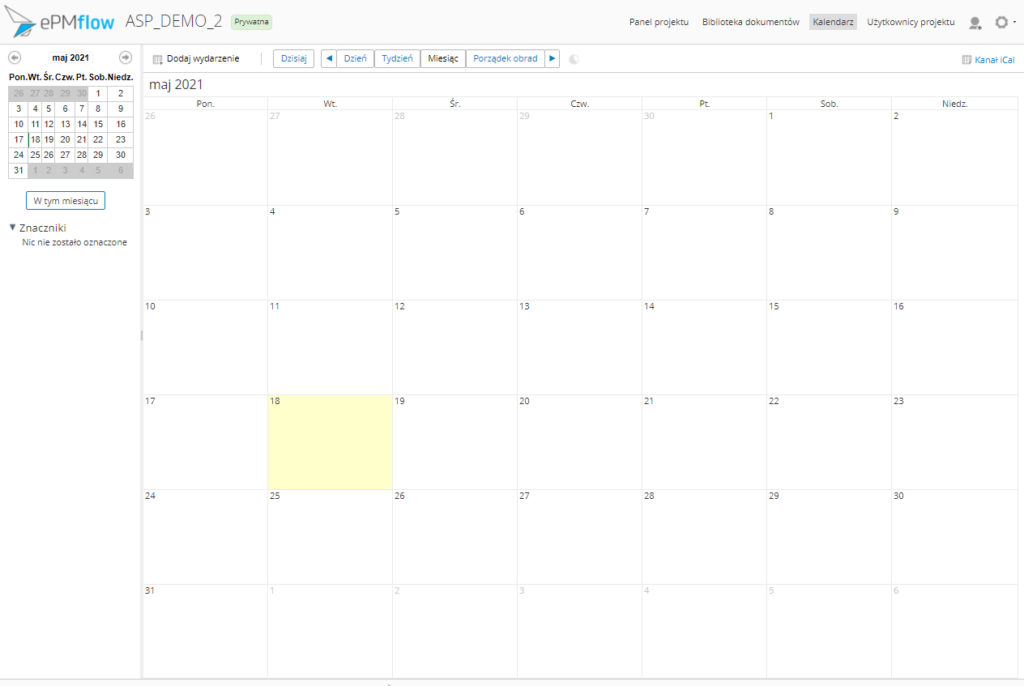Switch to Dzień view
This screenshot has width=1024, height=686.
click(x=355, y=59)
